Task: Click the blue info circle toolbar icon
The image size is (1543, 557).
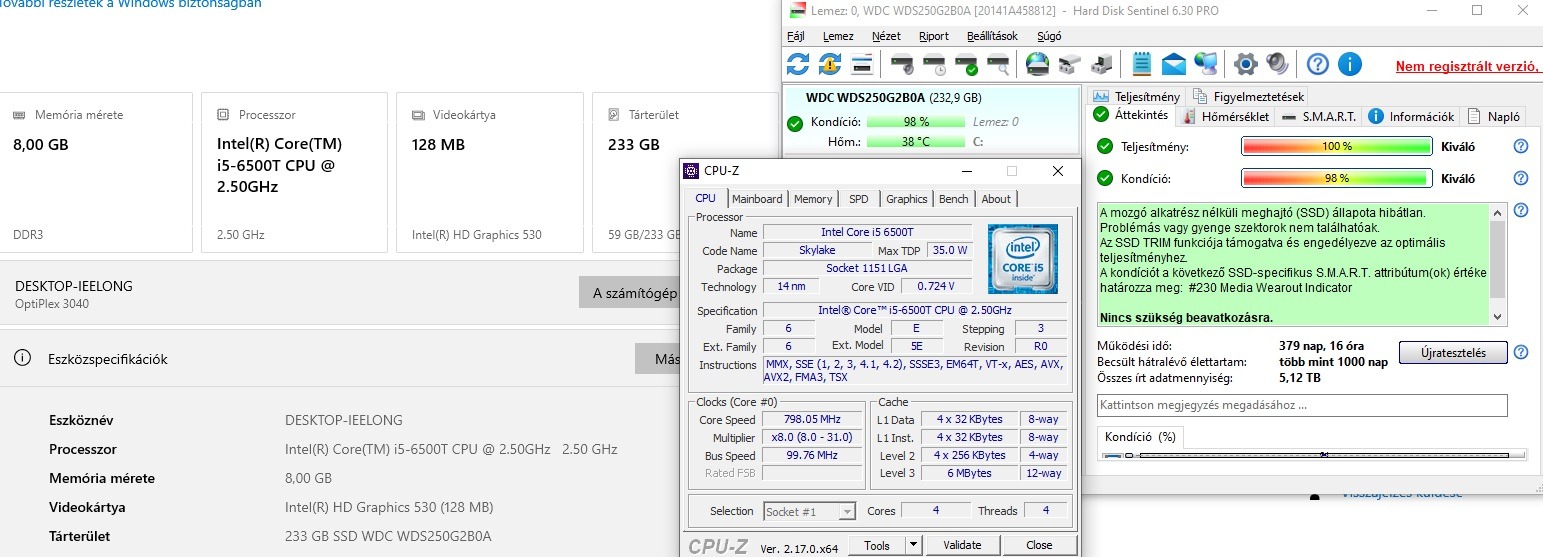Action: 1350,65
